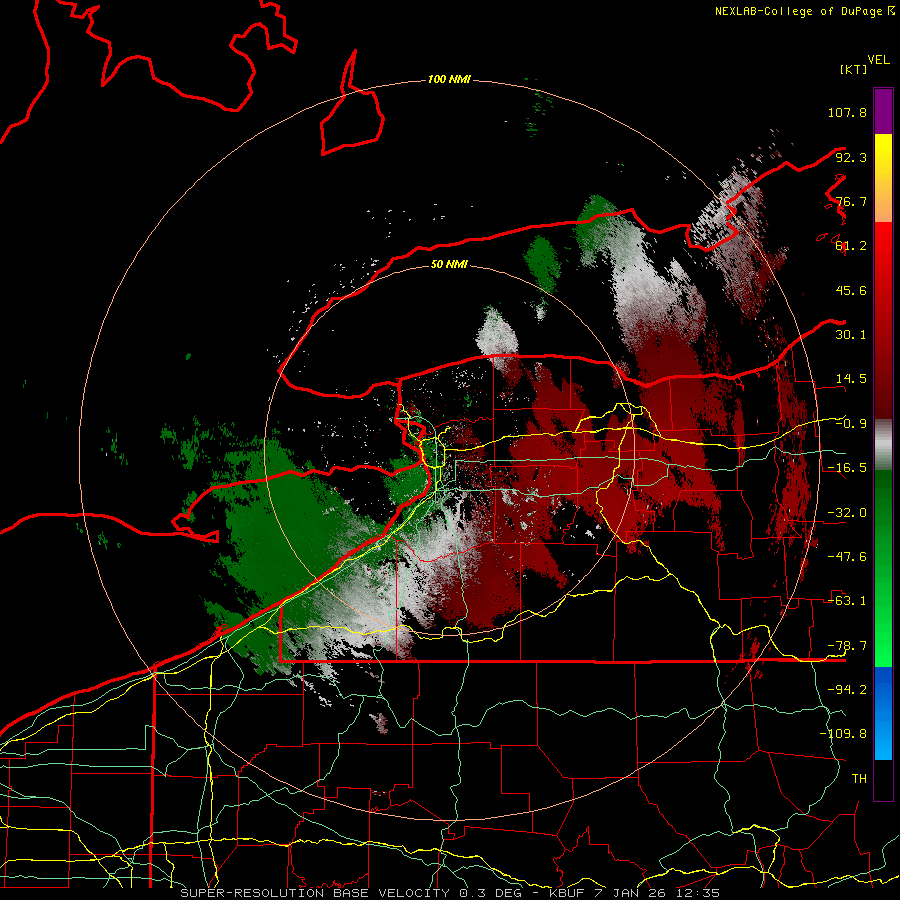This screenshot has height=900, width=900.
Task: Click the -109.8 legend value
Action: 843,734
